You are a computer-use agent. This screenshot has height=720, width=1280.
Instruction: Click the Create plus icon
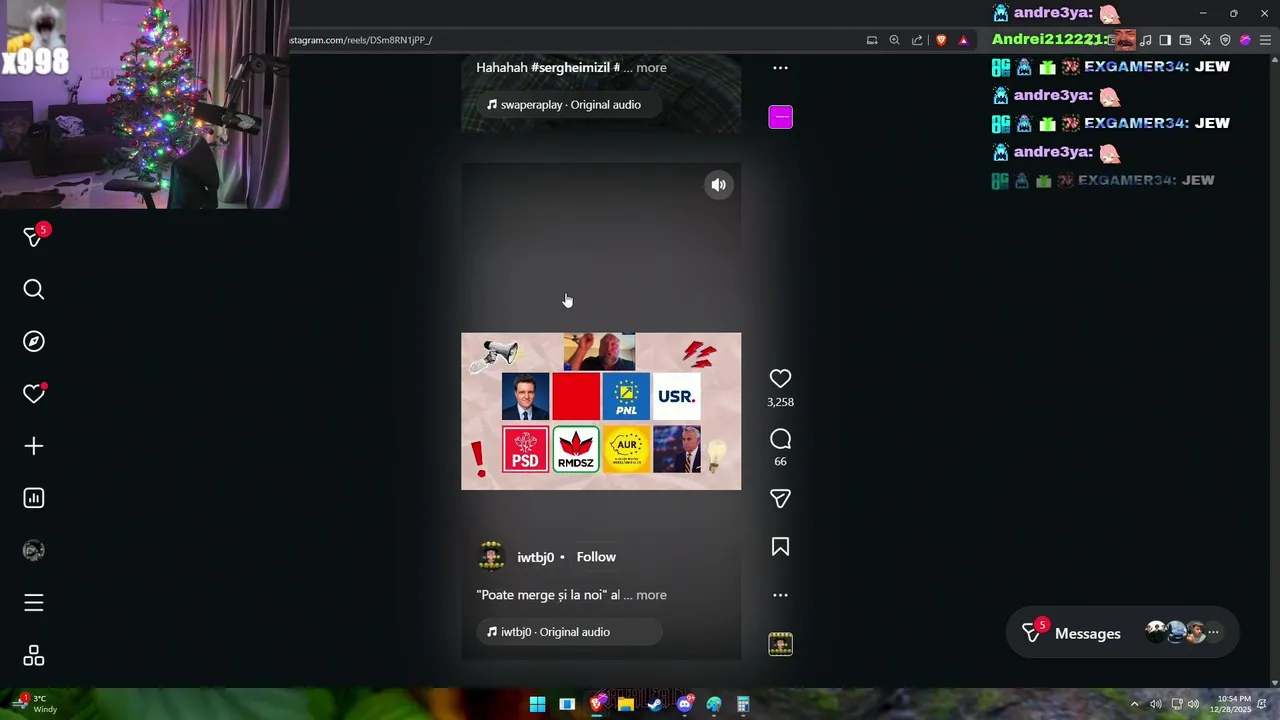click(x=34, y=446)
